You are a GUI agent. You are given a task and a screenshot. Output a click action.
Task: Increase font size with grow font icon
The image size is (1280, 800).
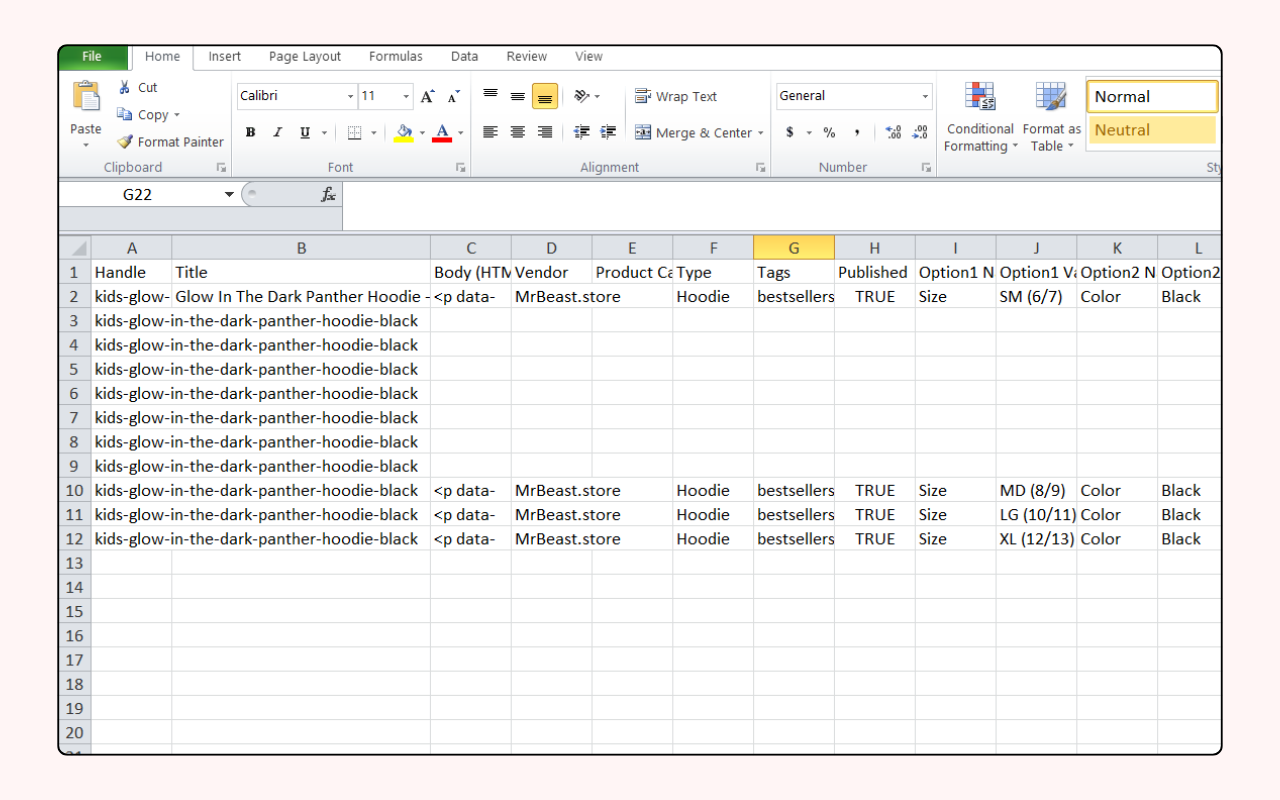tap(428, 96)
